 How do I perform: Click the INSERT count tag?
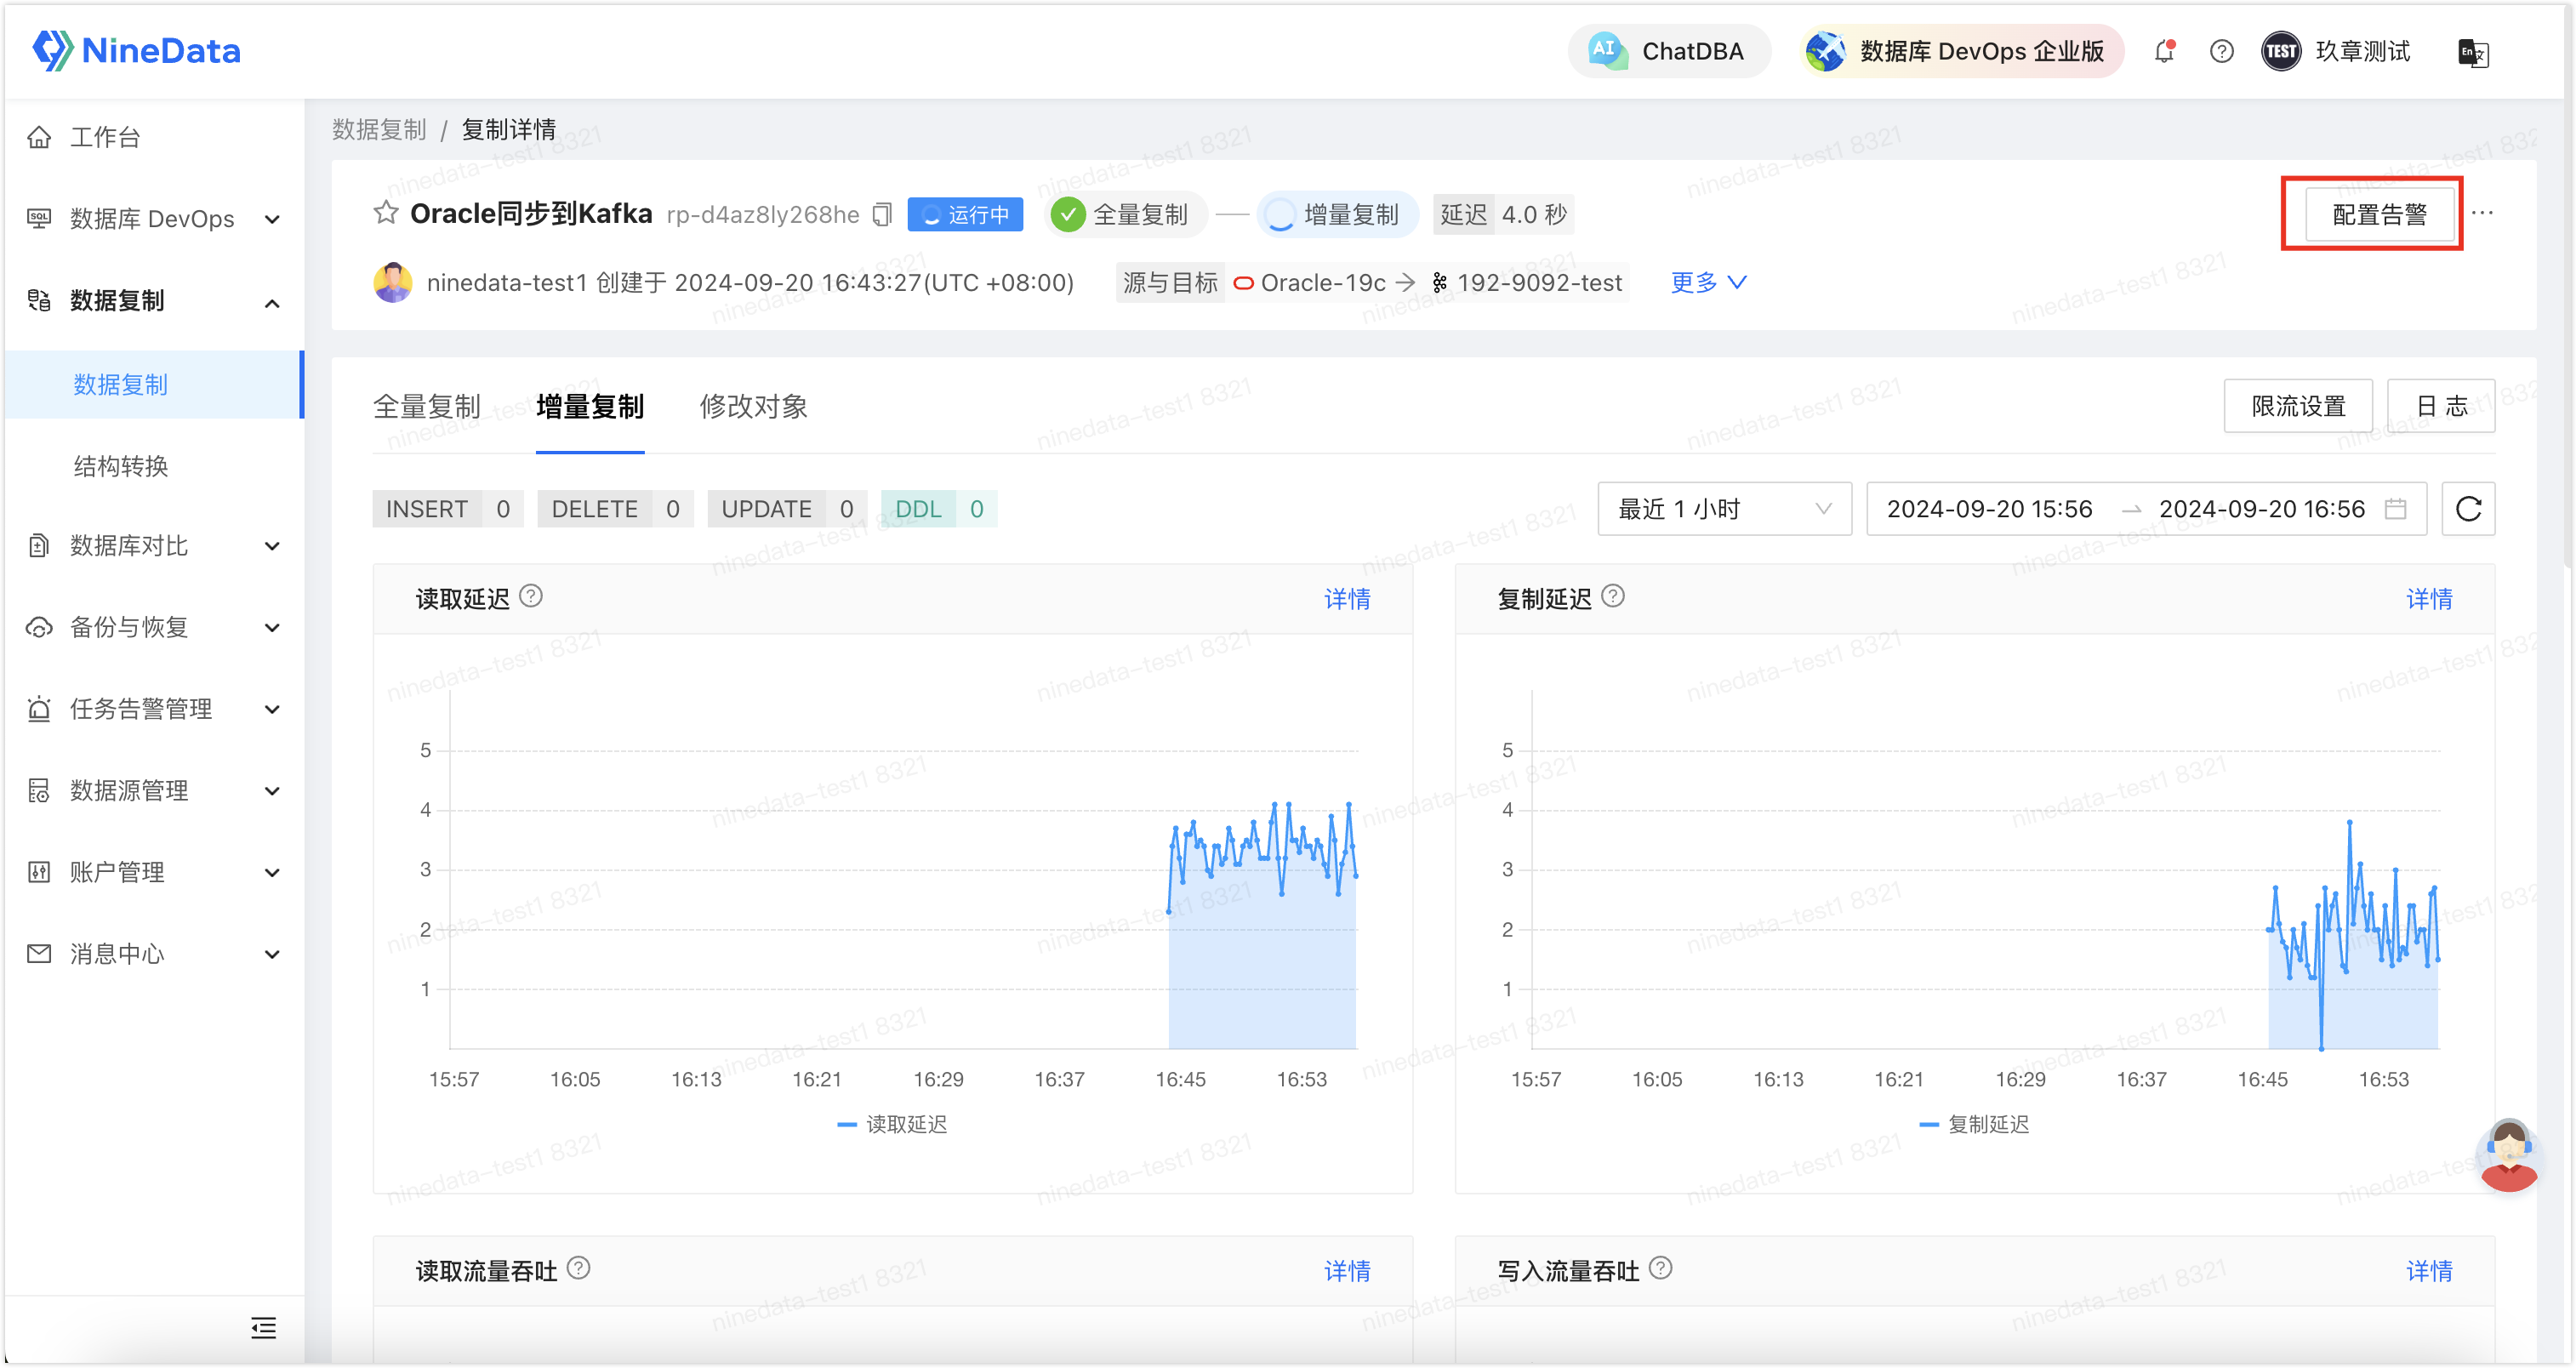click(447, 509)
